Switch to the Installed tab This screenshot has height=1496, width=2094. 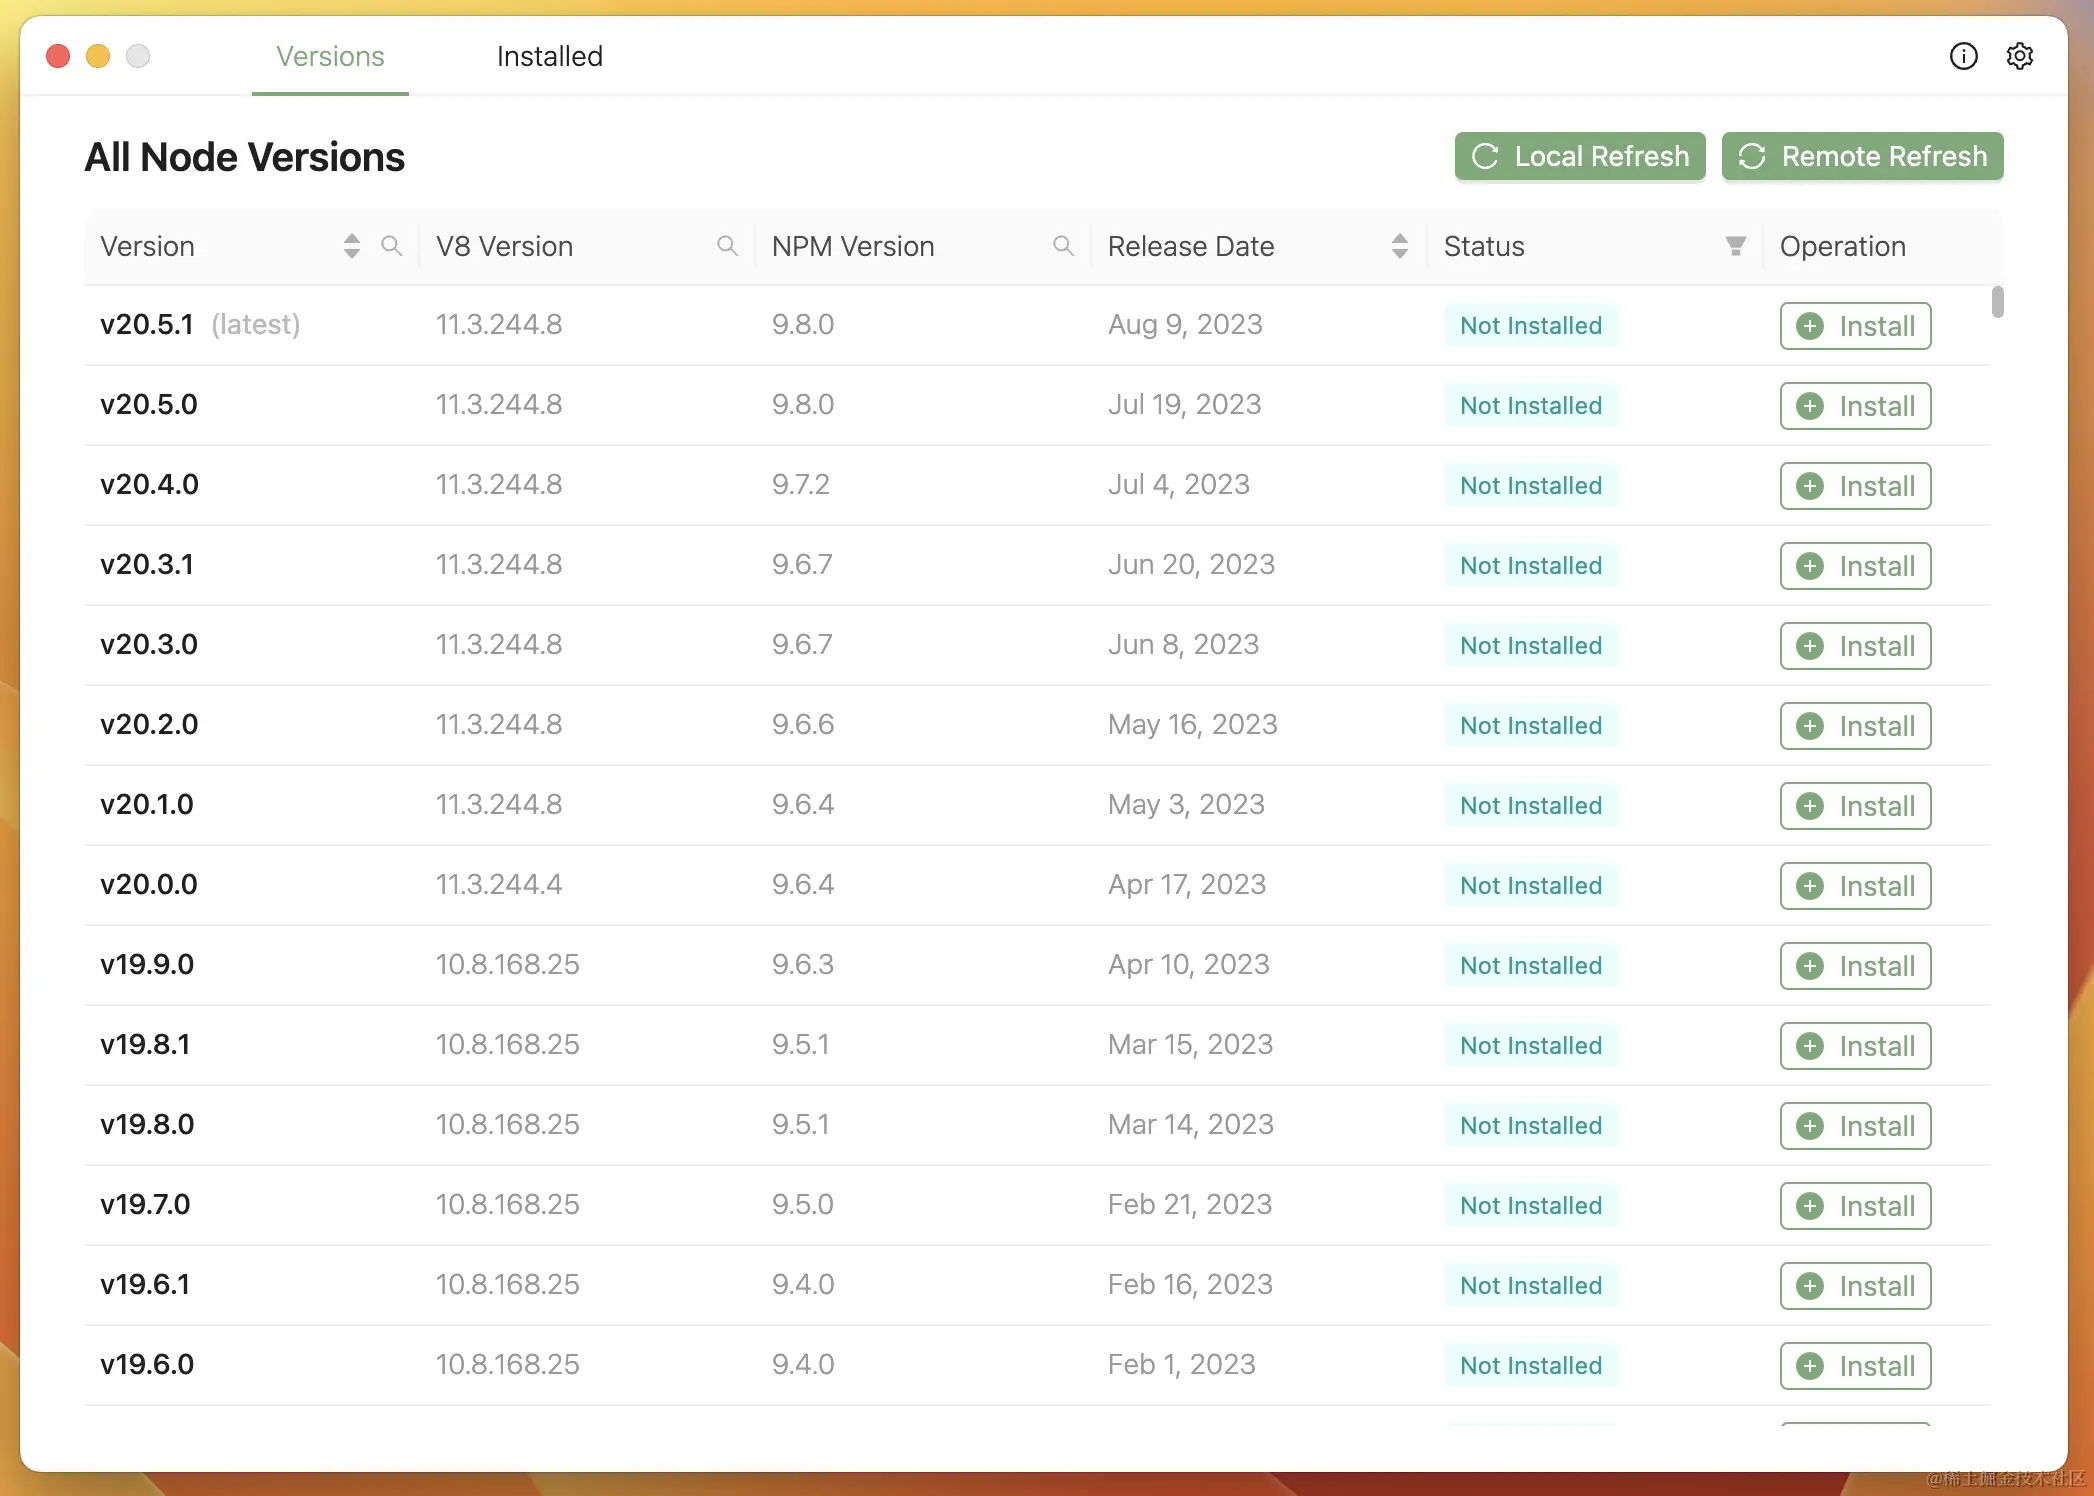pos(549,57)
